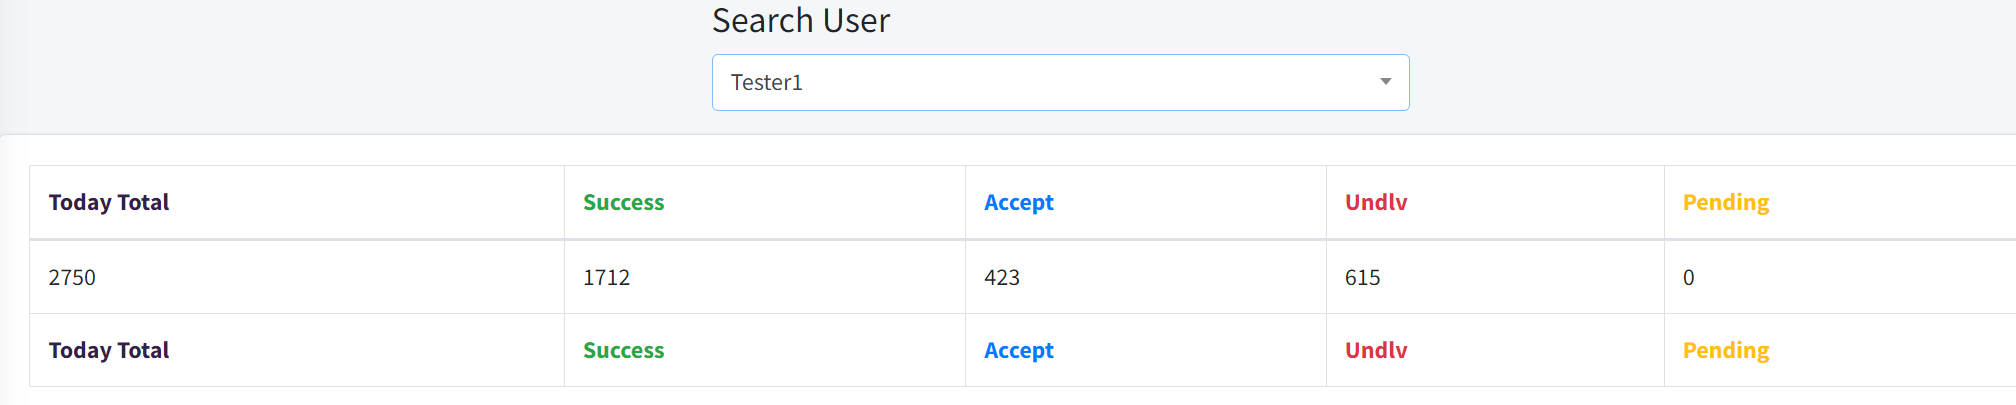Click the blue Accept header in header row

pos(1019,203)
